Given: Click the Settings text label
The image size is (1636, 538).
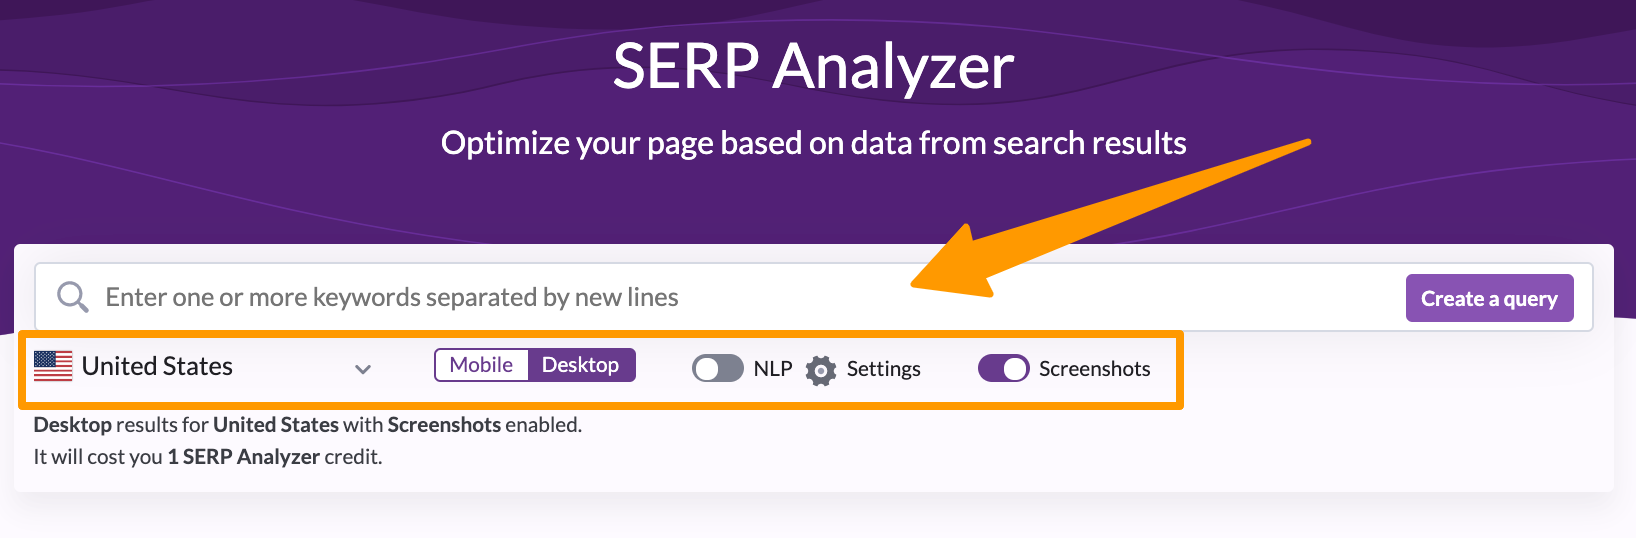Looking at the screenshot, I should (x=883, y=369).
